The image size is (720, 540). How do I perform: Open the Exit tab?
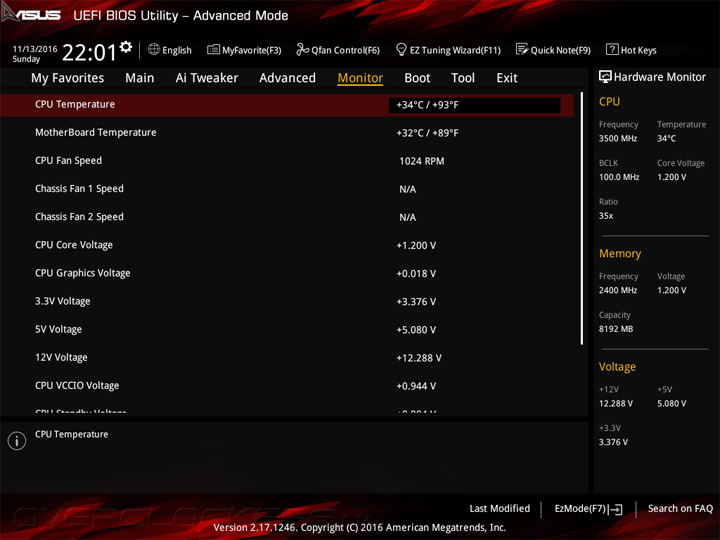coord(506,78)
